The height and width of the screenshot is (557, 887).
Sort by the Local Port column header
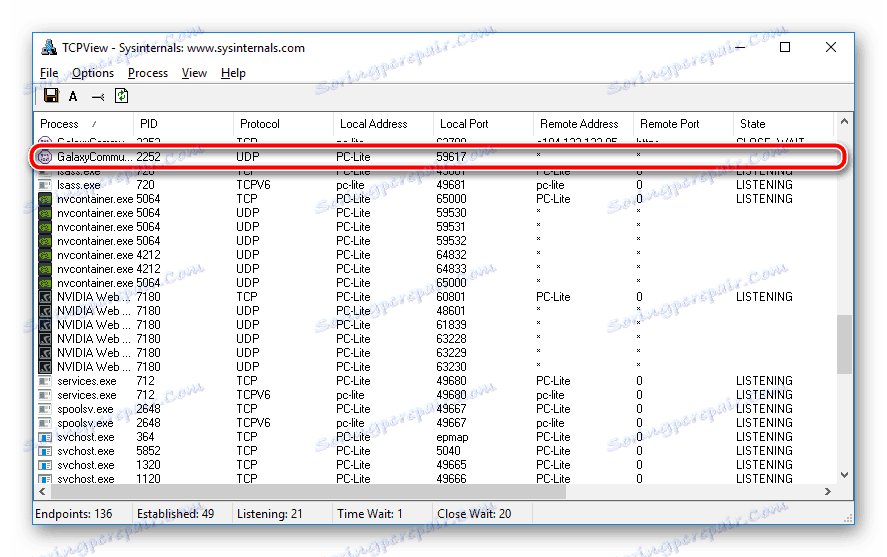coord(484,124)
